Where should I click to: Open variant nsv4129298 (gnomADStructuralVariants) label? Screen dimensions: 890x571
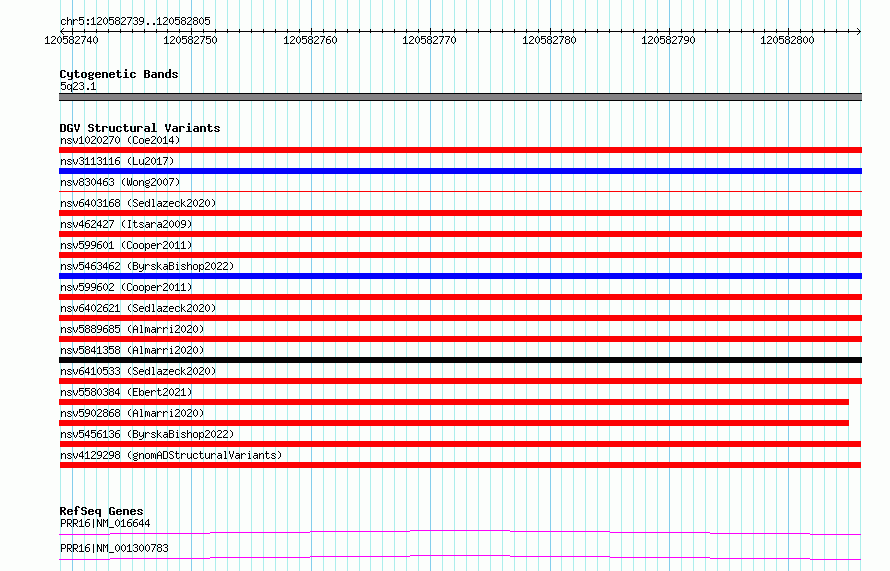171,455
